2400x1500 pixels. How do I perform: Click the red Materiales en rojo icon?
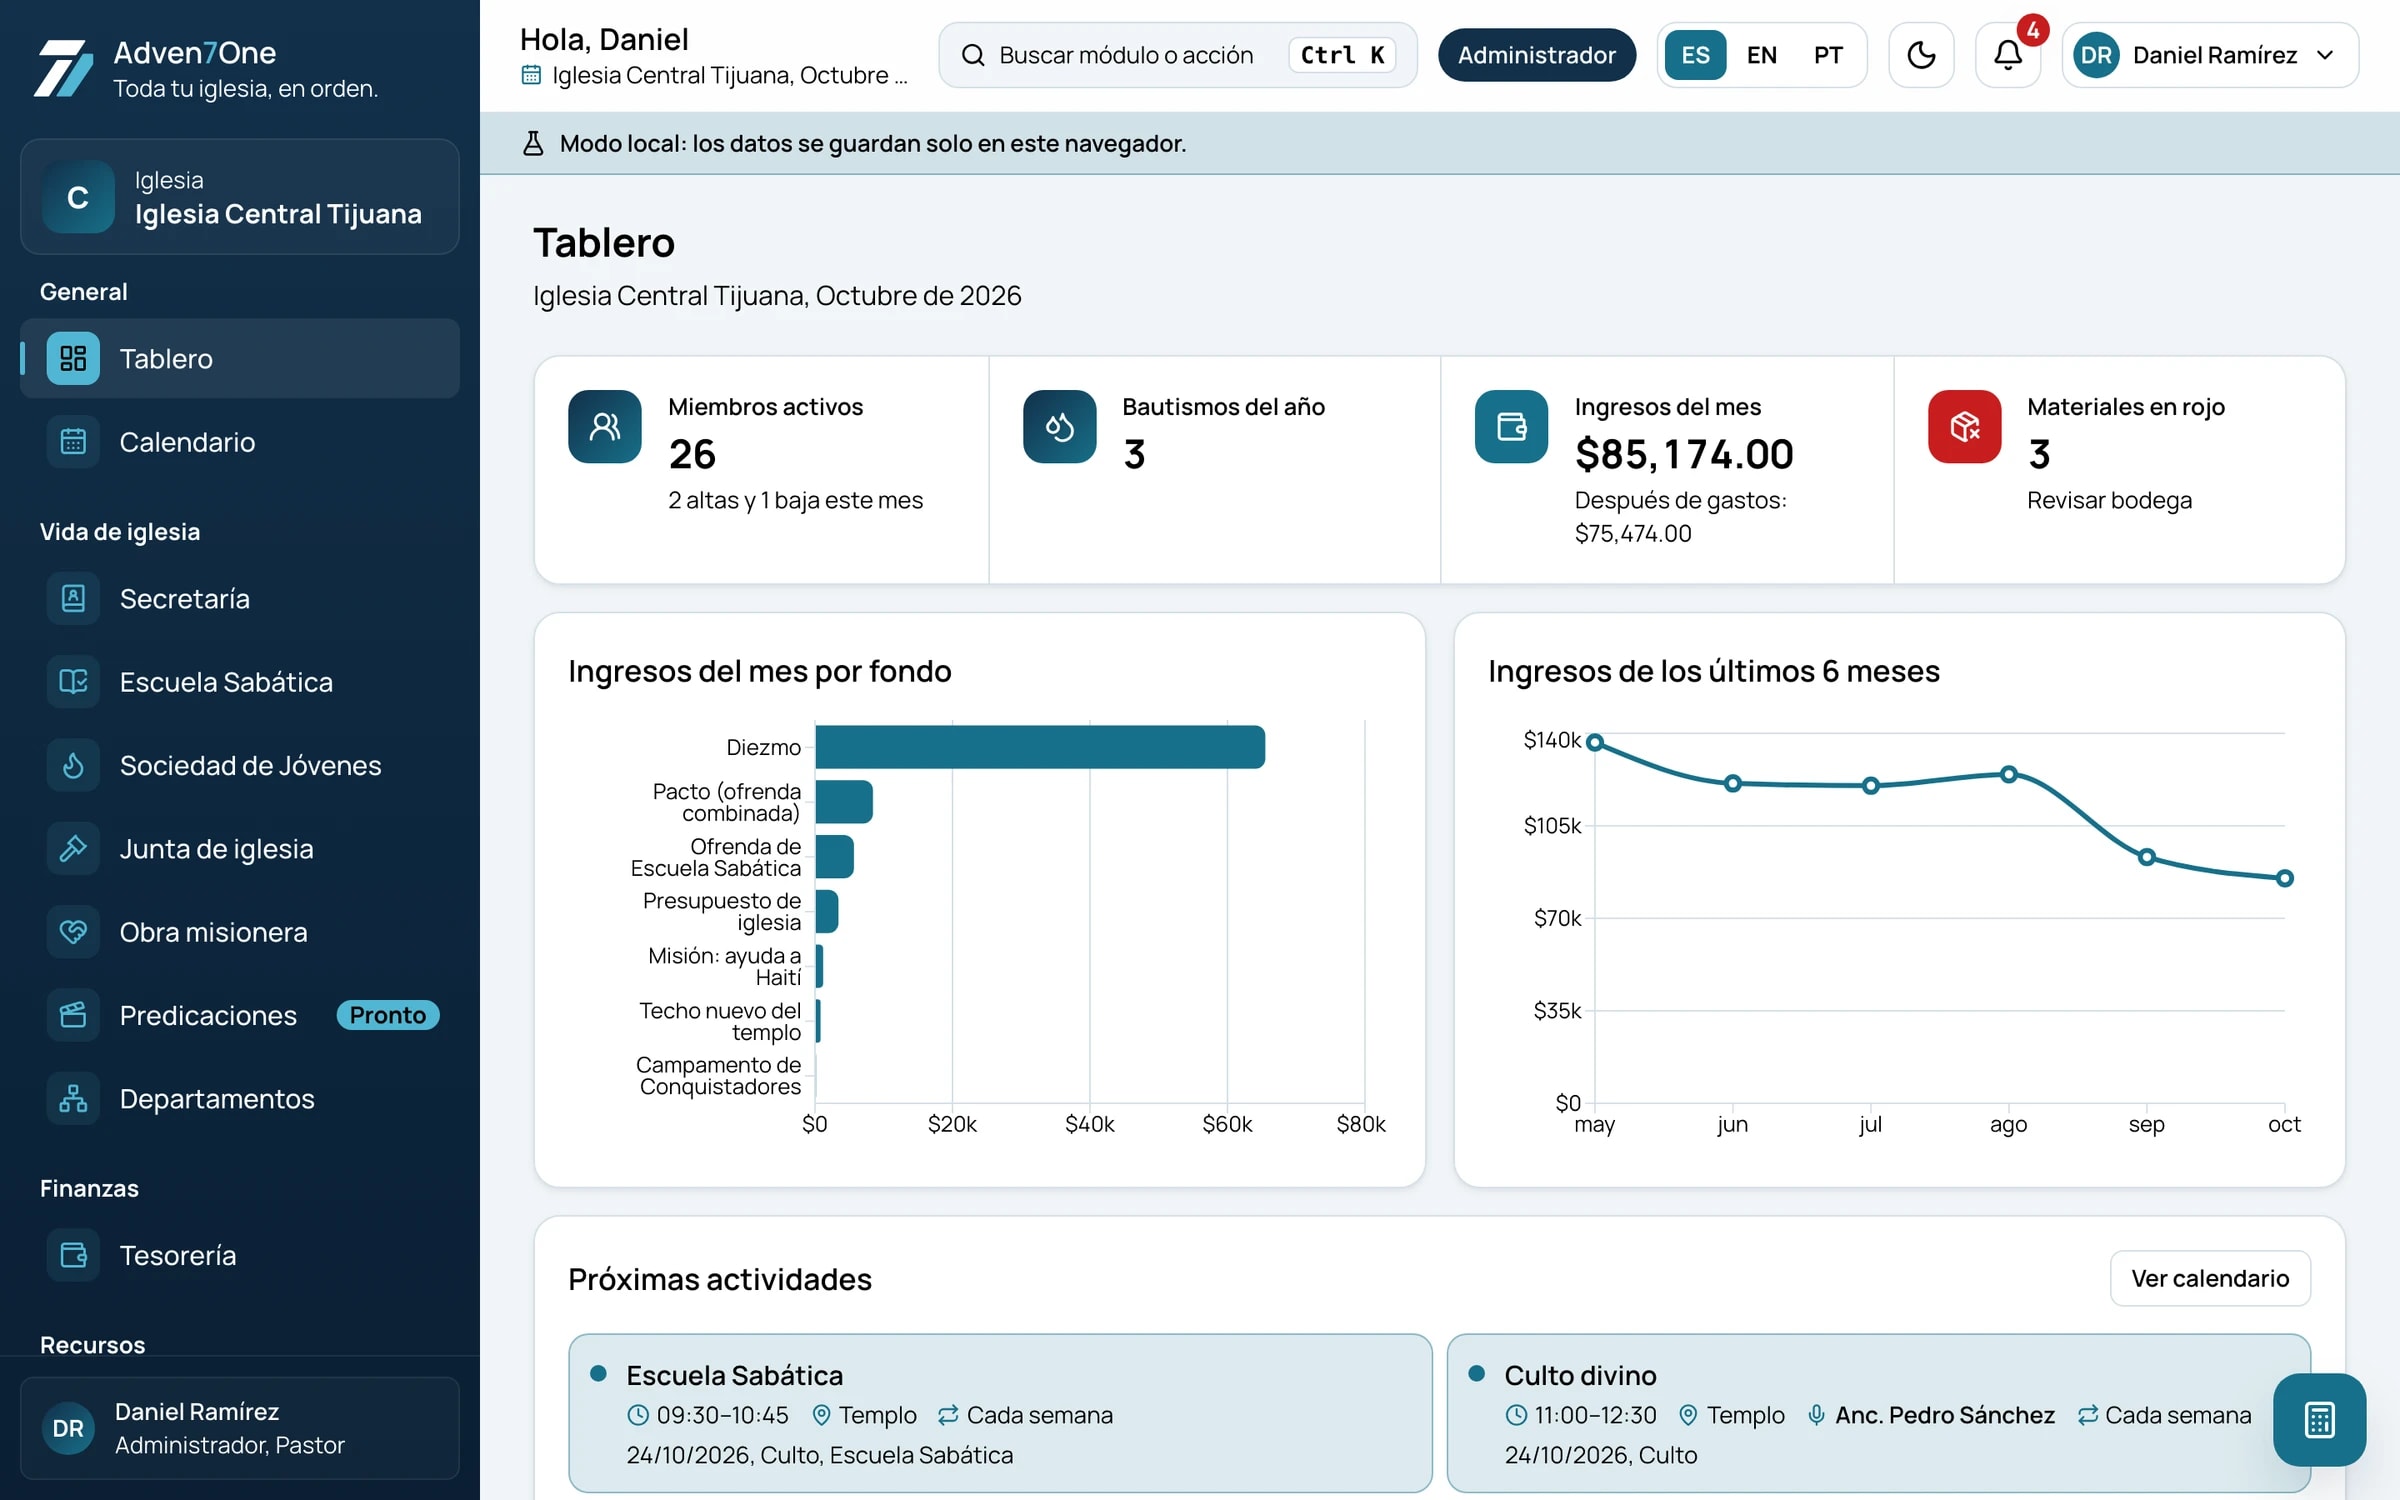click(1964, 426)
